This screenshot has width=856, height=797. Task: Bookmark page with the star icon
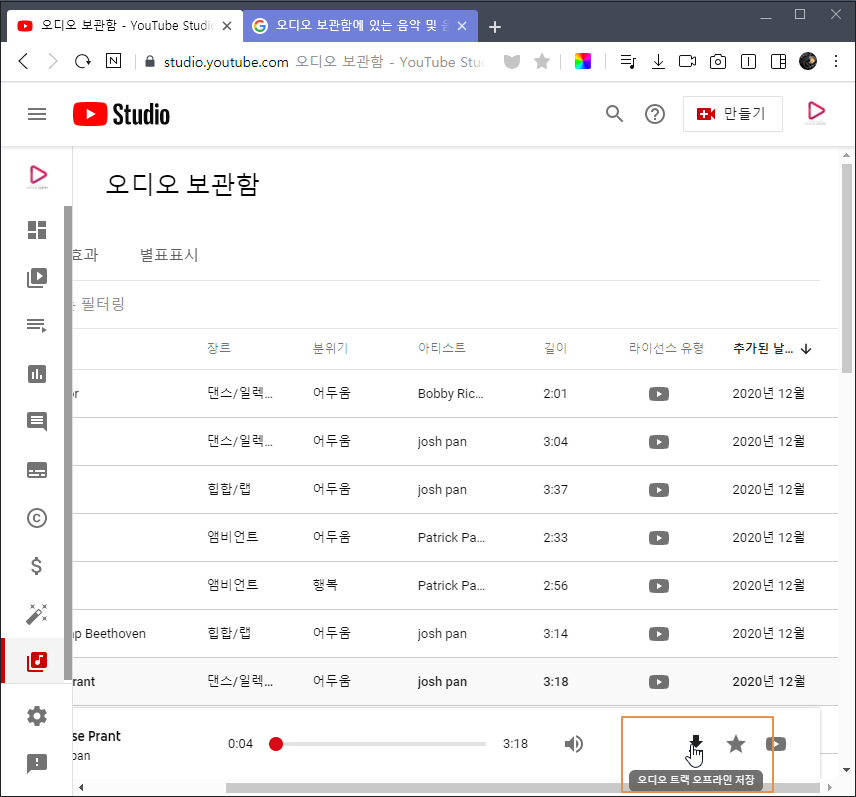[542, 61]
